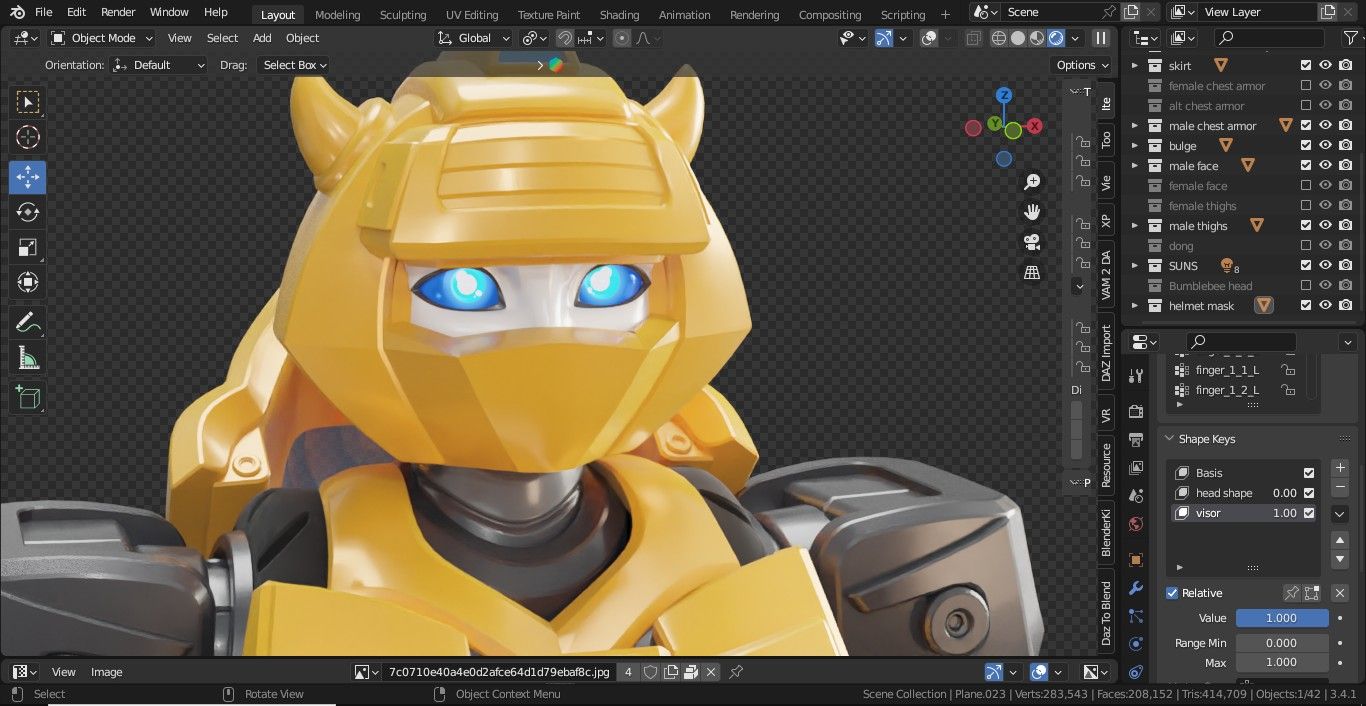Open Orientation Default dropdown
Screen dimensions: 1366x706
(x=159, y=65)
